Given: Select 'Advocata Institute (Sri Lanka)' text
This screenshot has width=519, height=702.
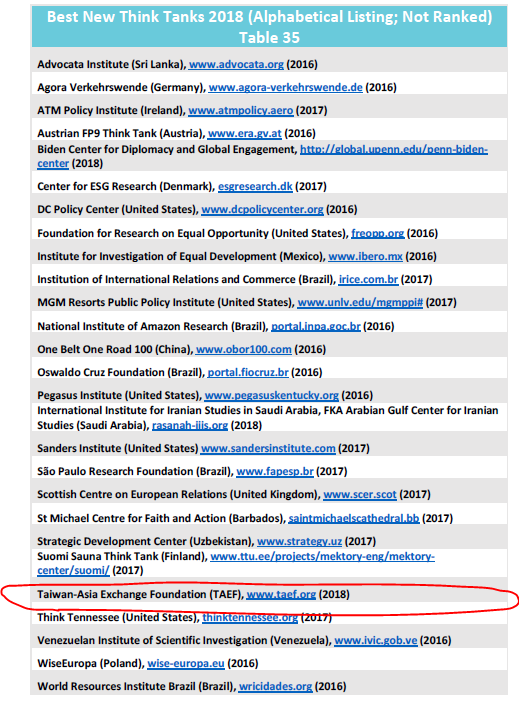Looking at the screenshot, I should click(111, 64).
